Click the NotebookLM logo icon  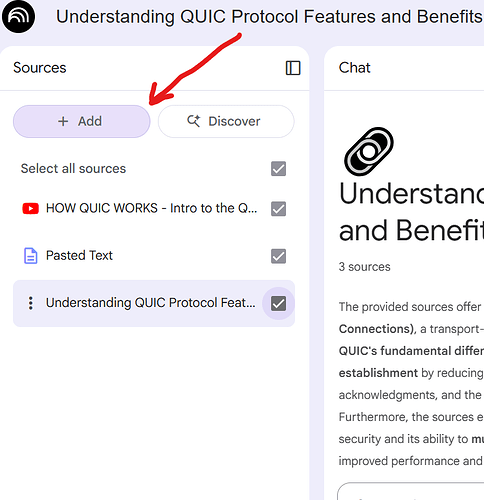tap(18, 16)
